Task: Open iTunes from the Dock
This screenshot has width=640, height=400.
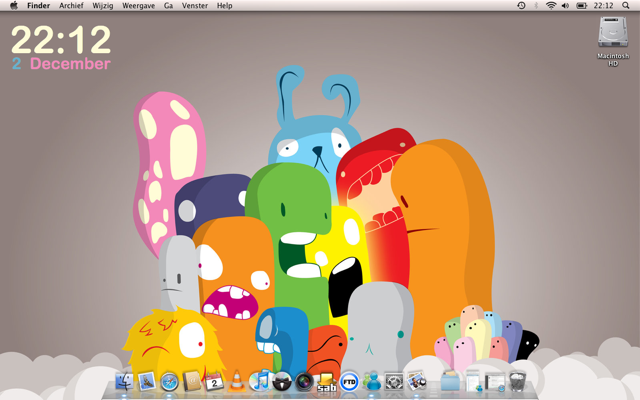Action: click(x=259, y=381)
